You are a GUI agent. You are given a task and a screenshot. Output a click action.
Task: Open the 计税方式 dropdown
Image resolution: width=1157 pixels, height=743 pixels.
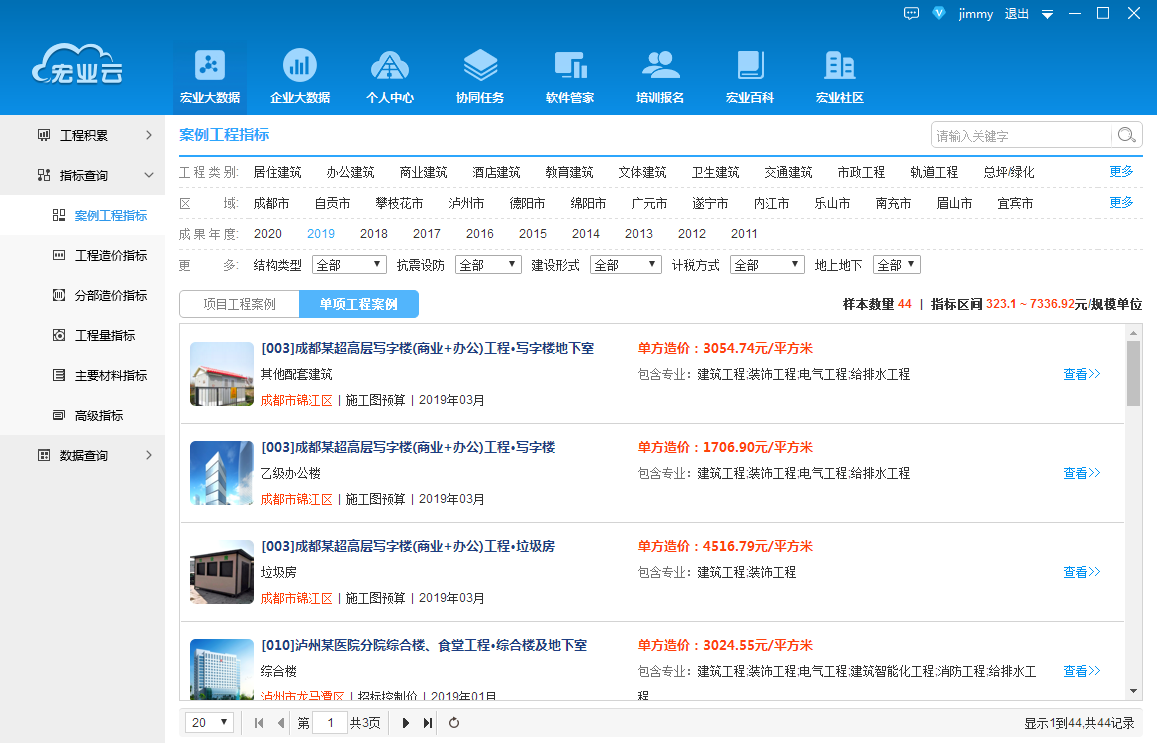(766, 264)
